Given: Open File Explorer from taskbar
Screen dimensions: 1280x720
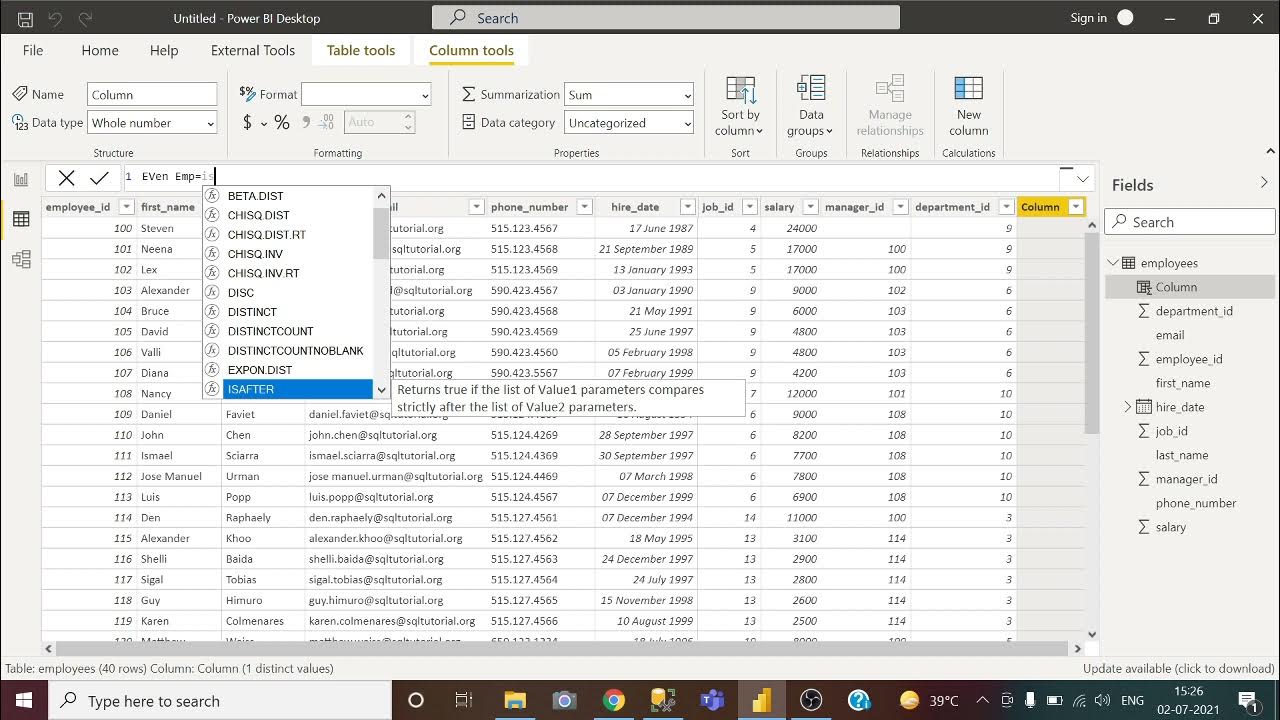Looking at the screenshot, I should pyautogui.click(x=514, y=700).
